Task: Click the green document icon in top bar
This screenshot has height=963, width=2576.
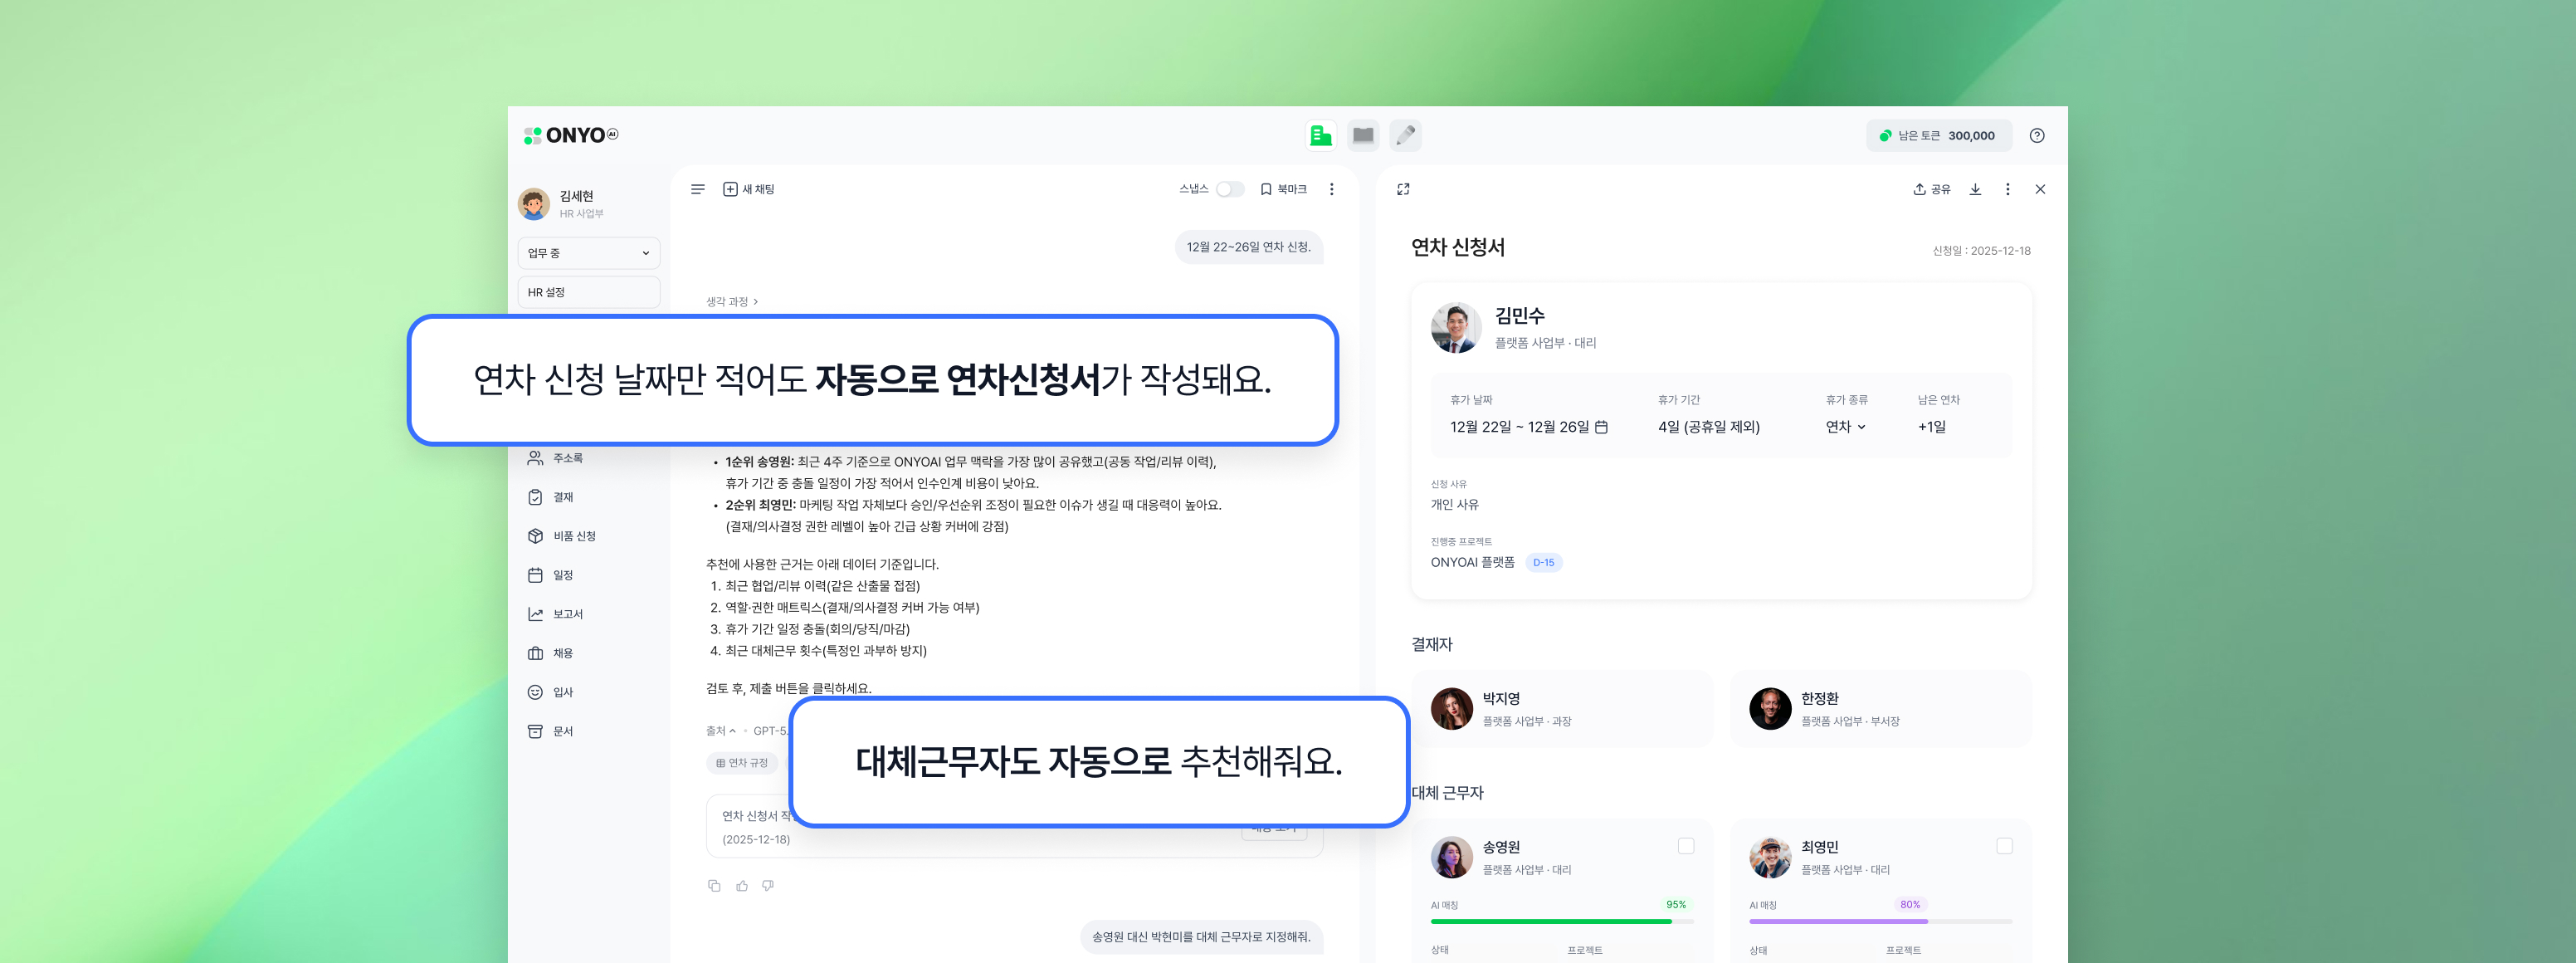Action: [x=1320, y=135]
